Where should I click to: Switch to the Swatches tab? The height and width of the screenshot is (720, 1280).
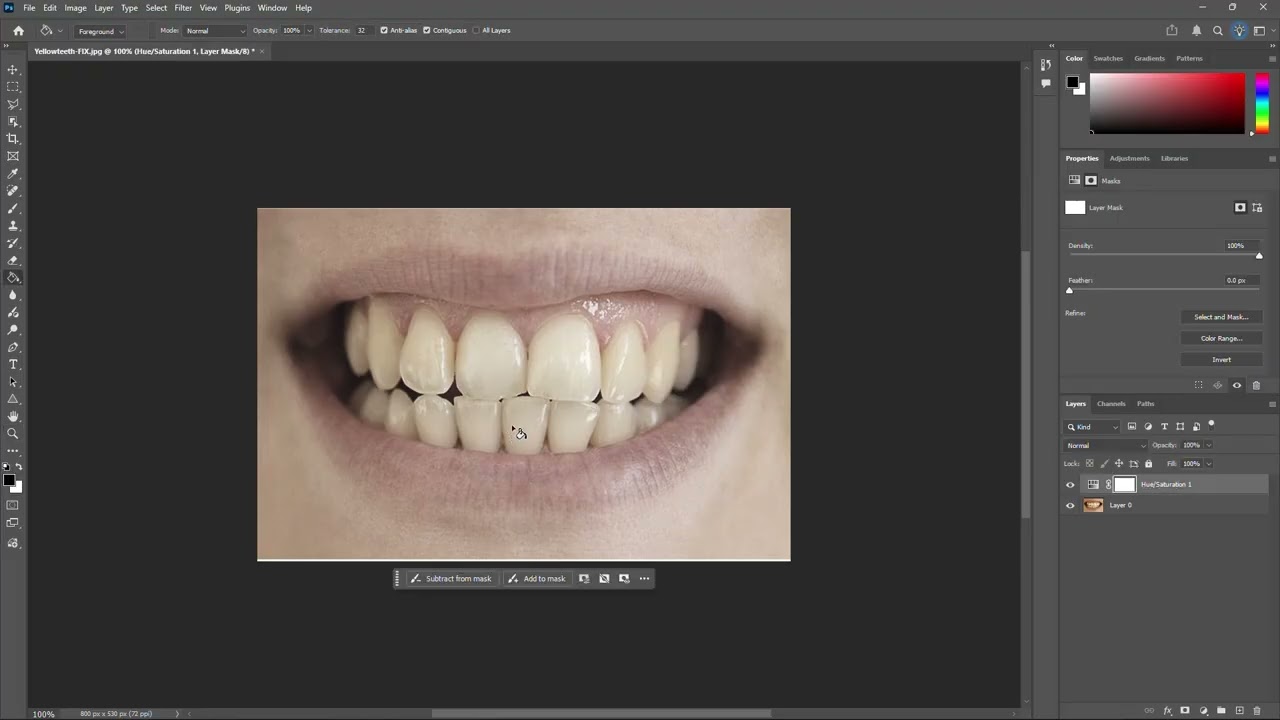[x=1108, y=58]
